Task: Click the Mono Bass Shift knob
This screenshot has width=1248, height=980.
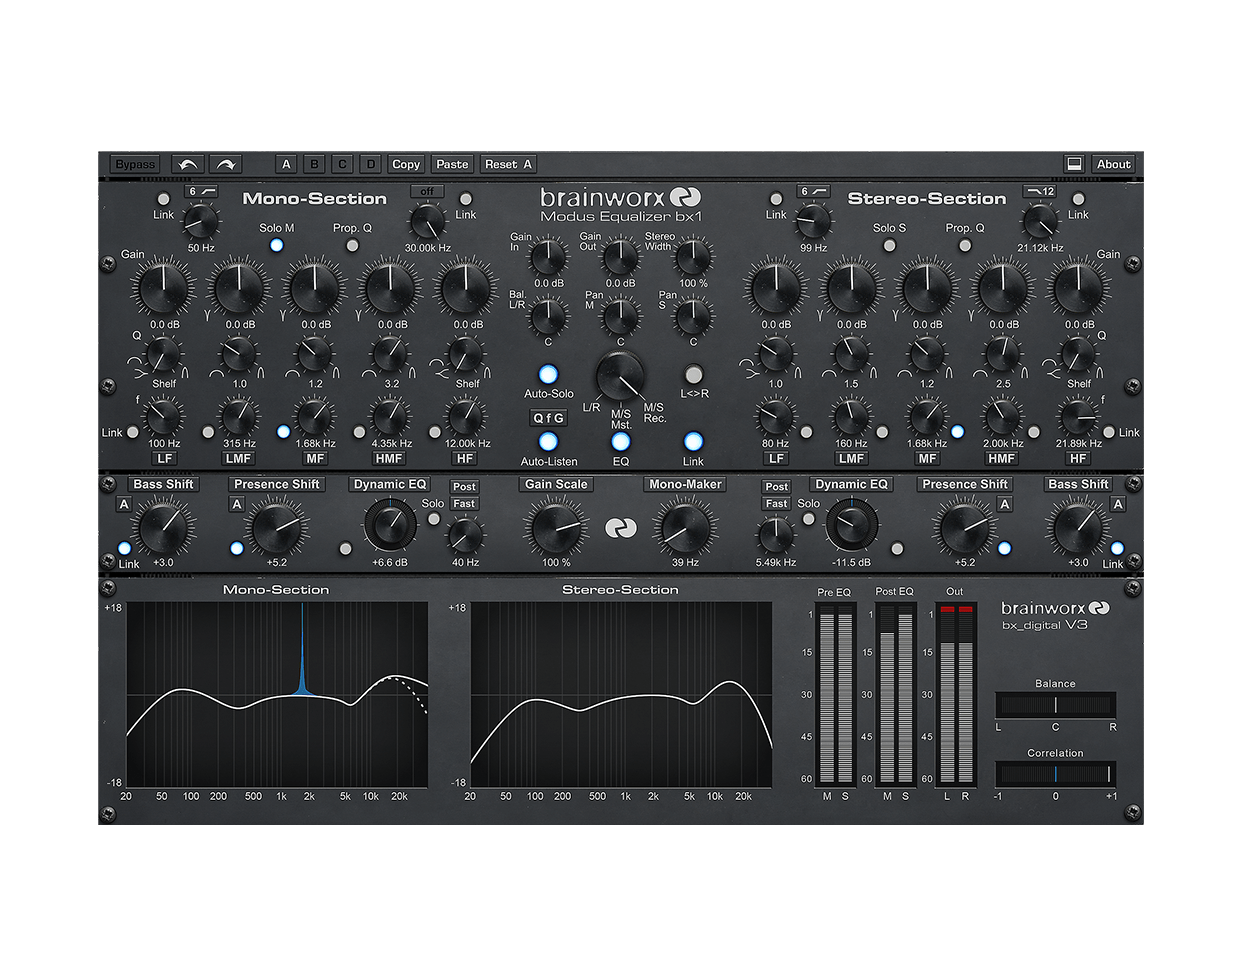Action: click(163, 528)
